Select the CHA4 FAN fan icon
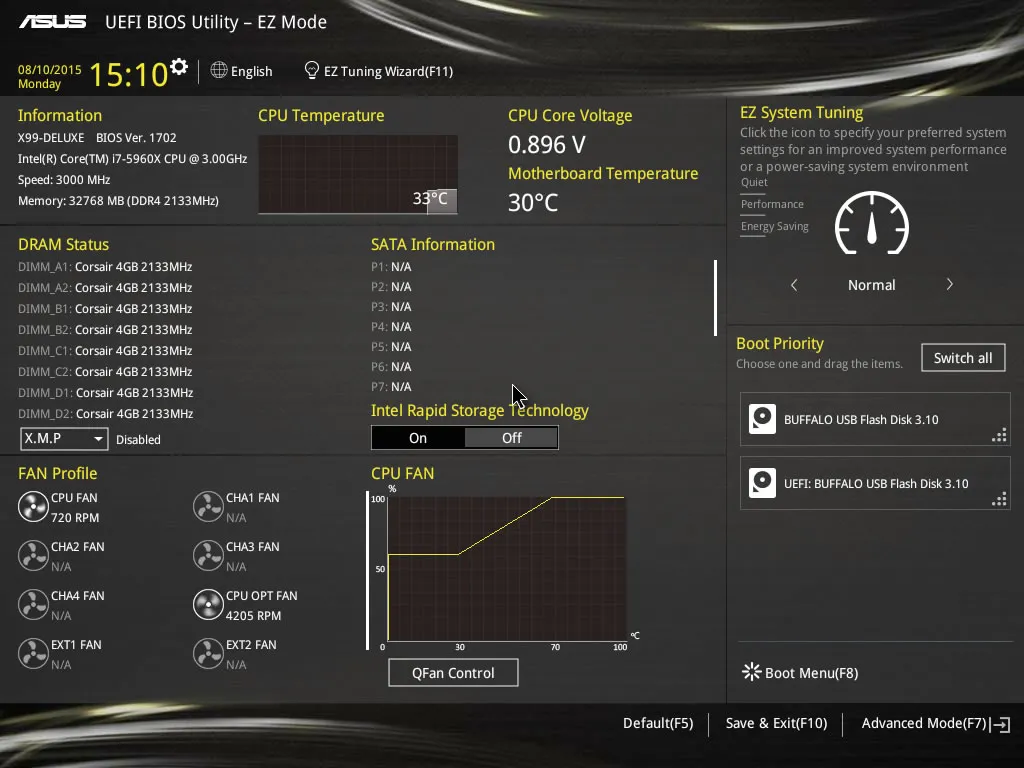Screen dimensions: 1024x768 click(x=33, y=605)
